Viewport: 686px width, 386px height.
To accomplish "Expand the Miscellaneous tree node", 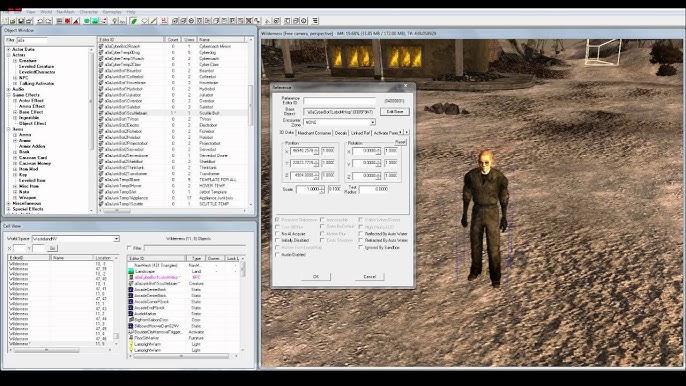I will 9,204.
